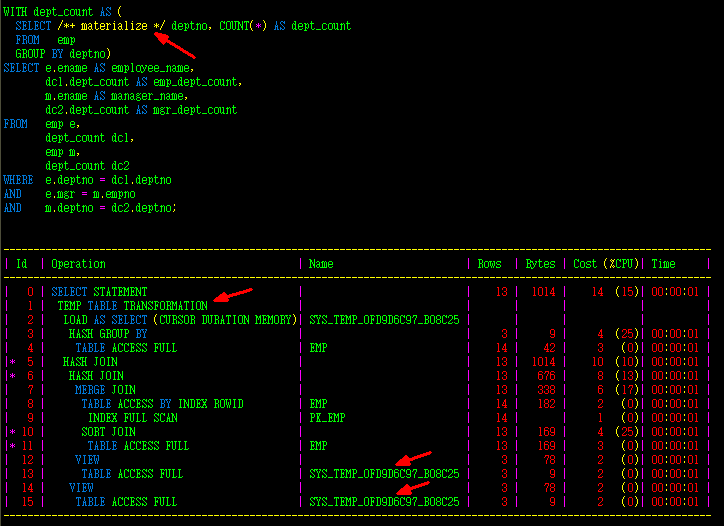Click condition 'e.deptno = dc1.deptno'

(x=109, y=180)
